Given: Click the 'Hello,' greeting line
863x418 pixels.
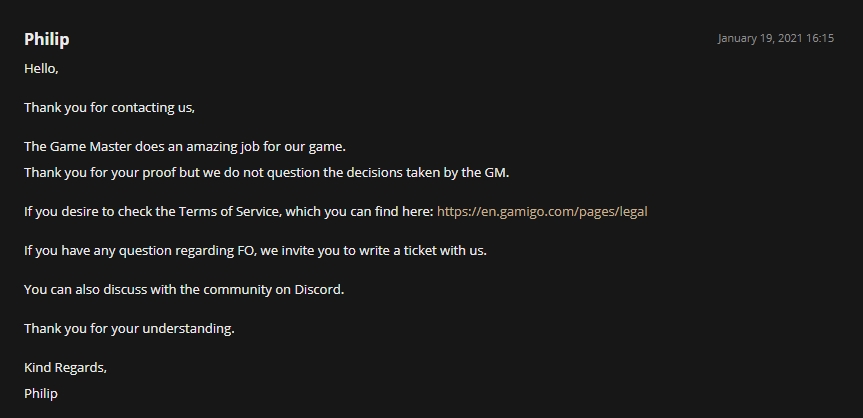Looking at the screenshot, I should coord(41,68).
